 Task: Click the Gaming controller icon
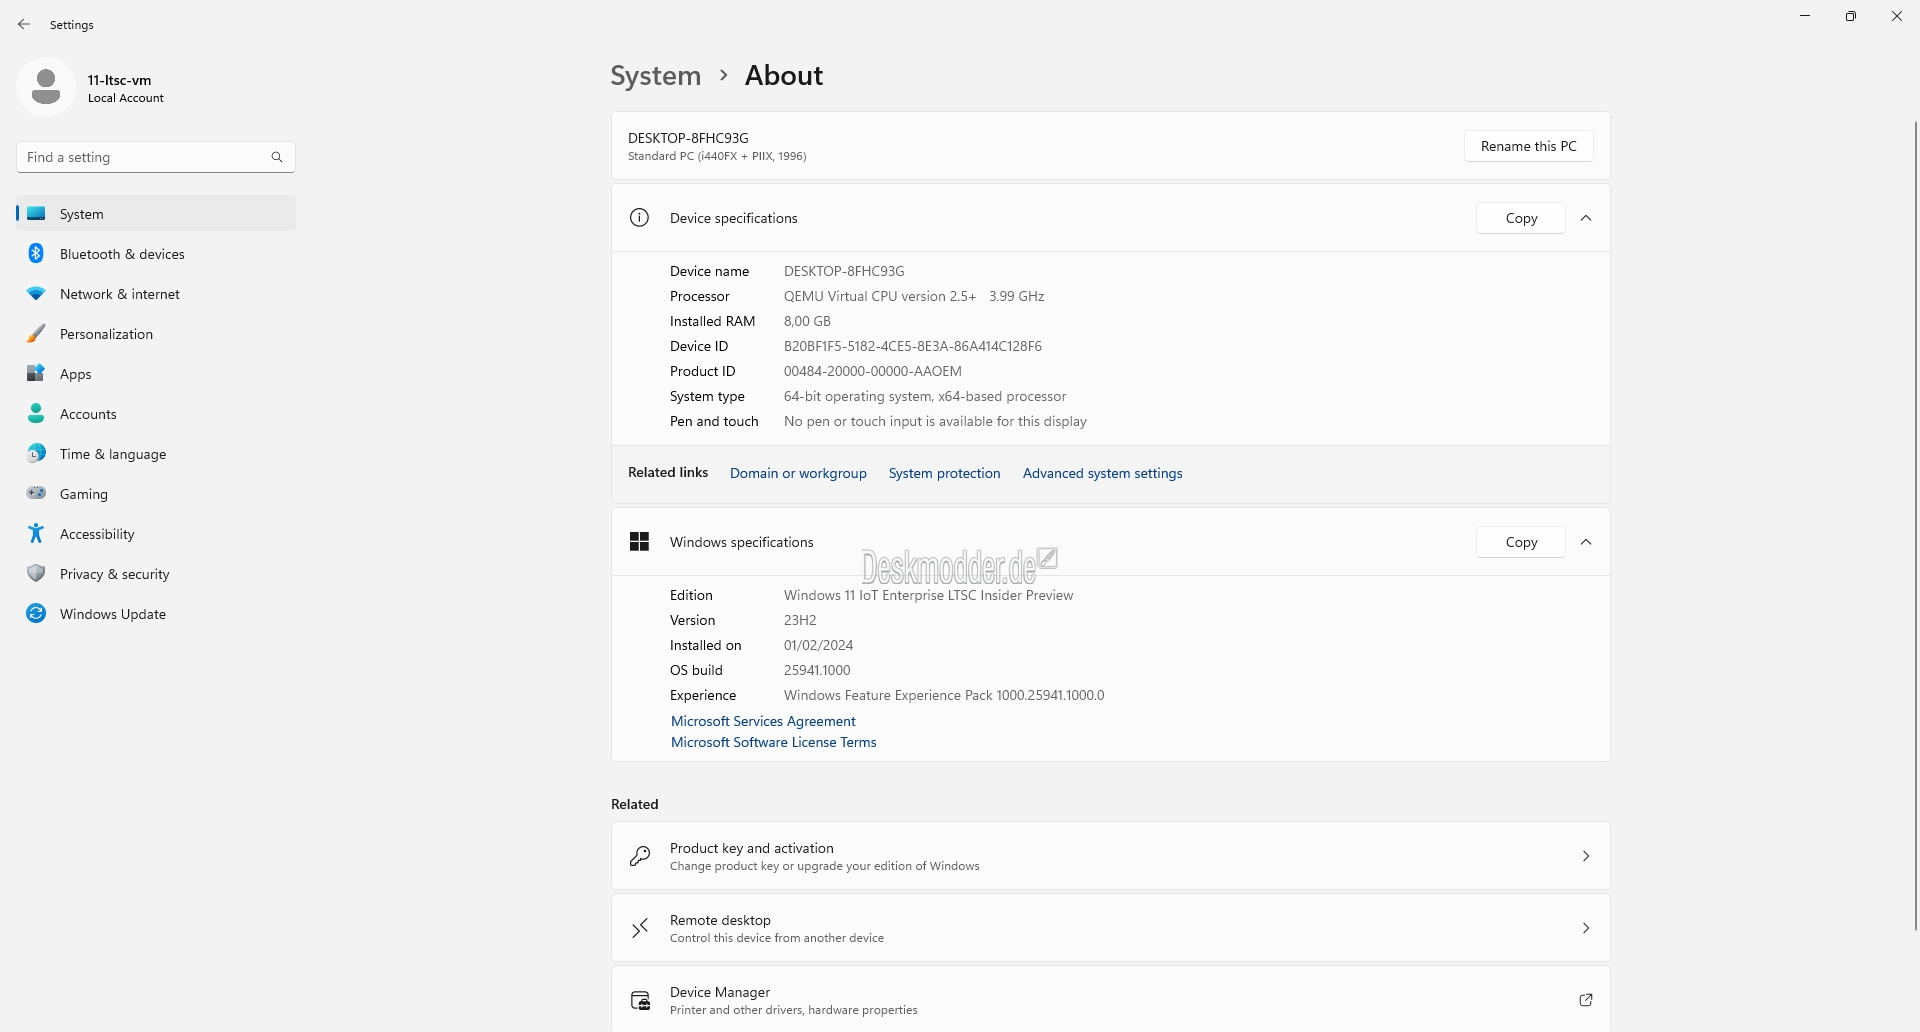coord(36,493)
